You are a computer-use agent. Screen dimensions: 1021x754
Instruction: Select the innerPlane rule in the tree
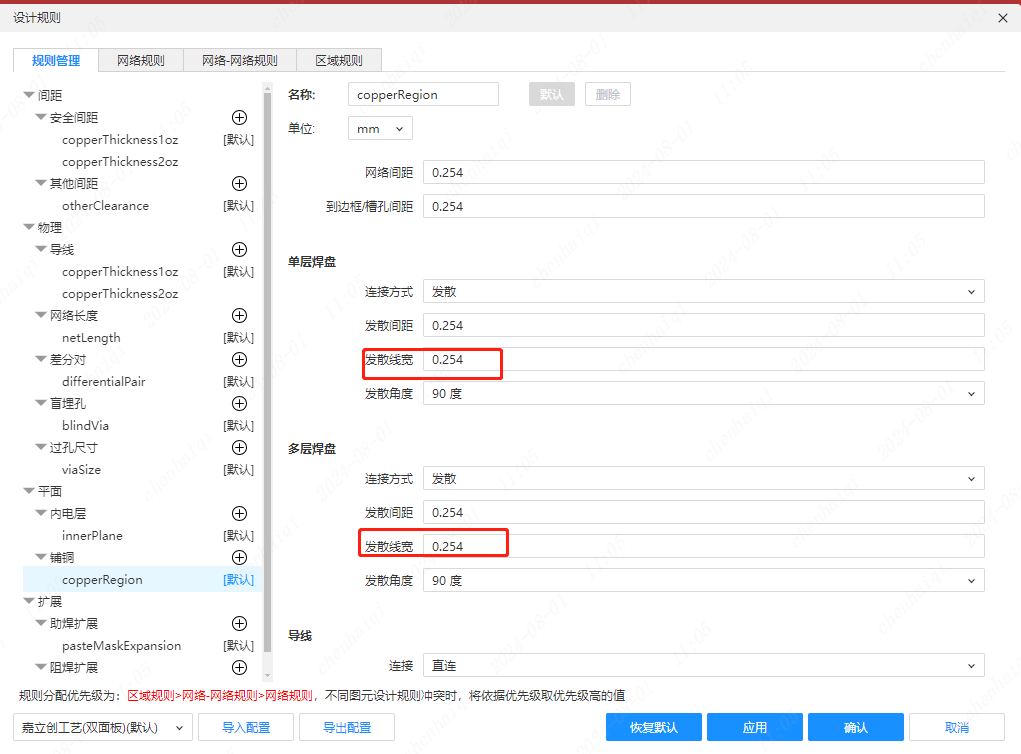92,536
